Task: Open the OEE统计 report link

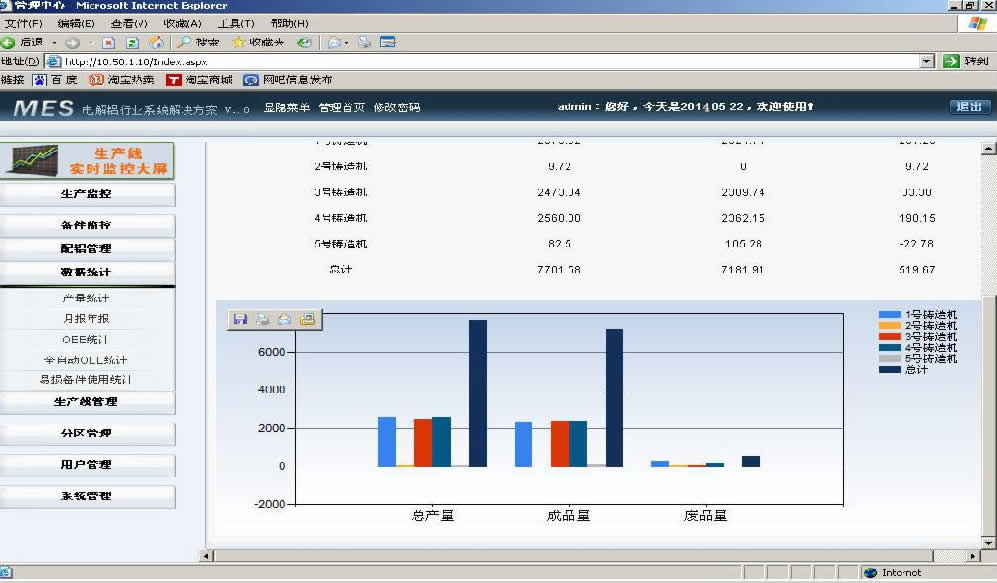Action: tap(86, 339)
